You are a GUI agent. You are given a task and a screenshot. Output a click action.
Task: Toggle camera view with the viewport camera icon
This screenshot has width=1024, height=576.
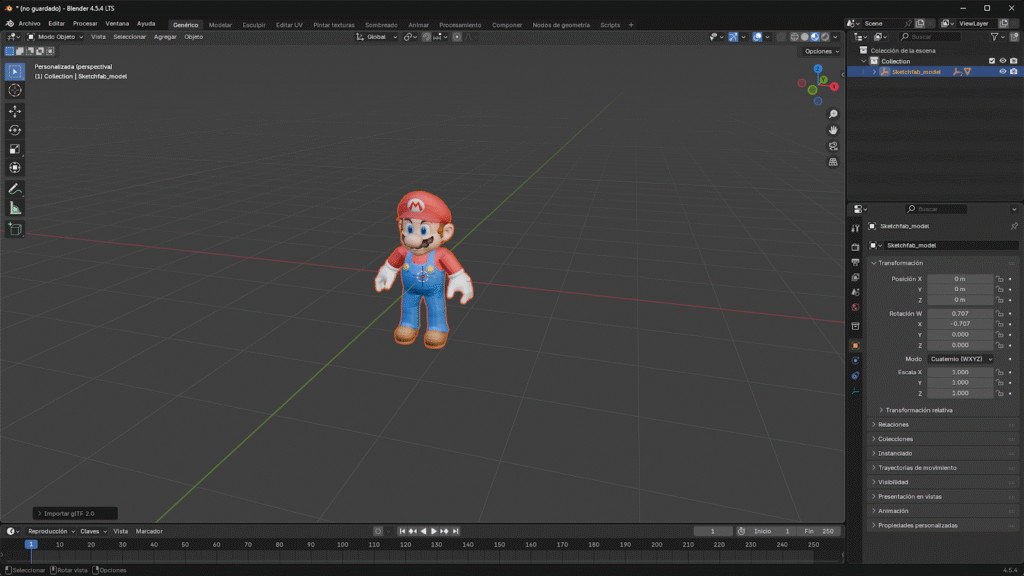[x=833, y=146]
